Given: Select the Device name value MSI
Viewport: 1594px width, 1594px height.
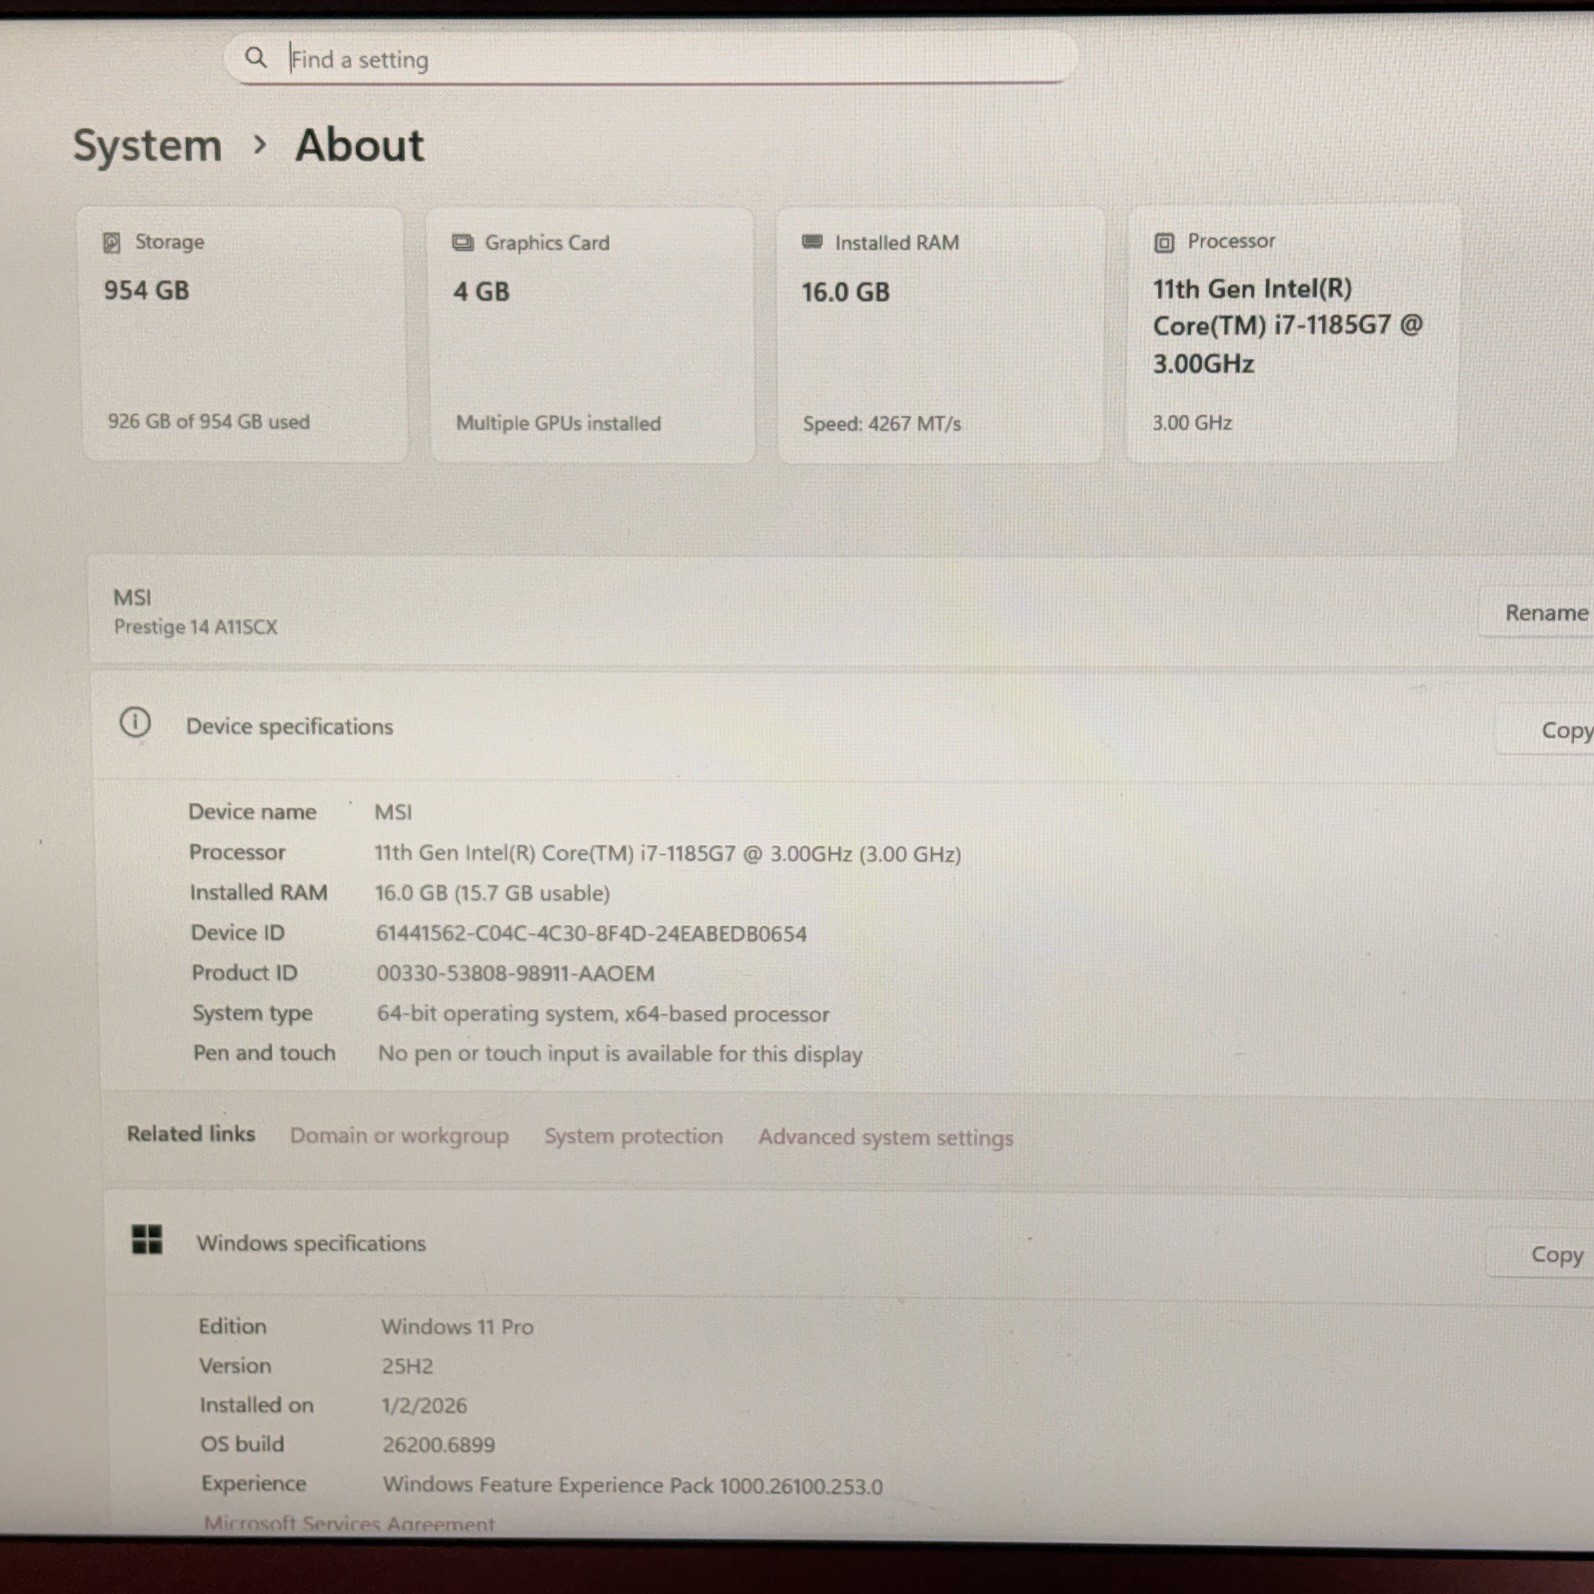Looking at the screenshot, I should click(393, 812).
